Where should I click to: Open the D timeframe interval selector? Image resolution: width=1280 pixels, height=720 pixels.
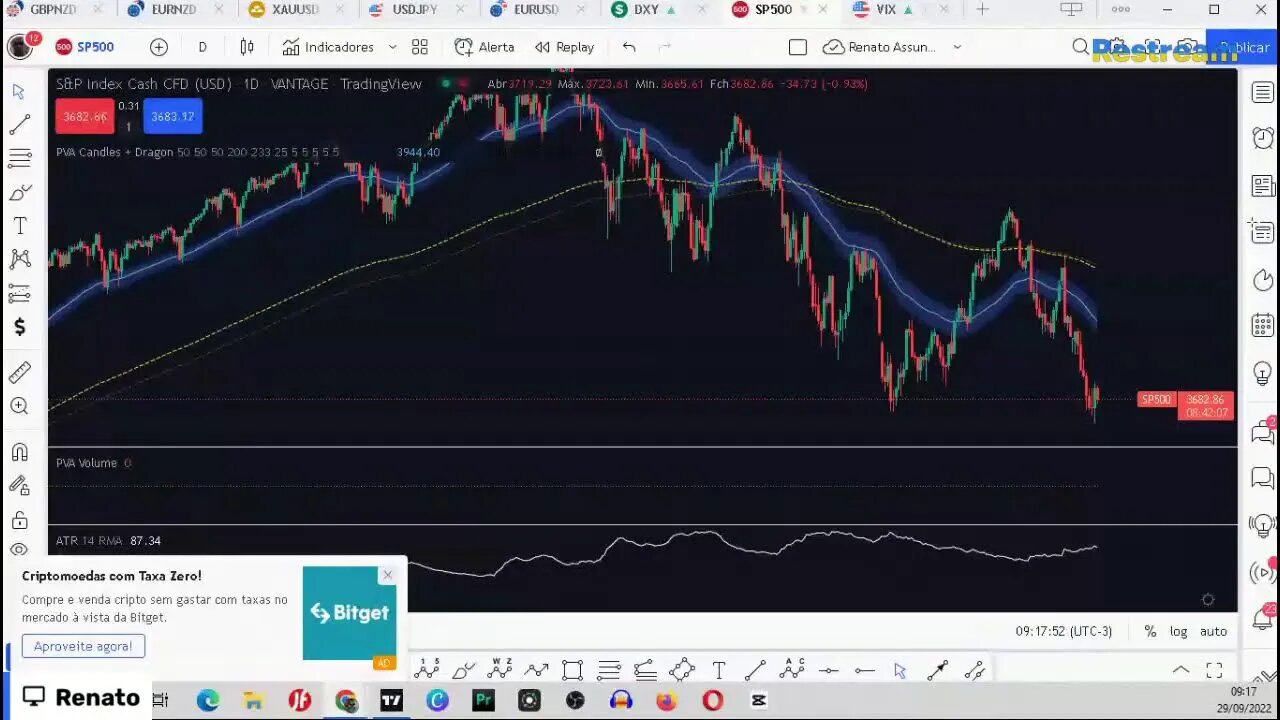tap(202, 47)
